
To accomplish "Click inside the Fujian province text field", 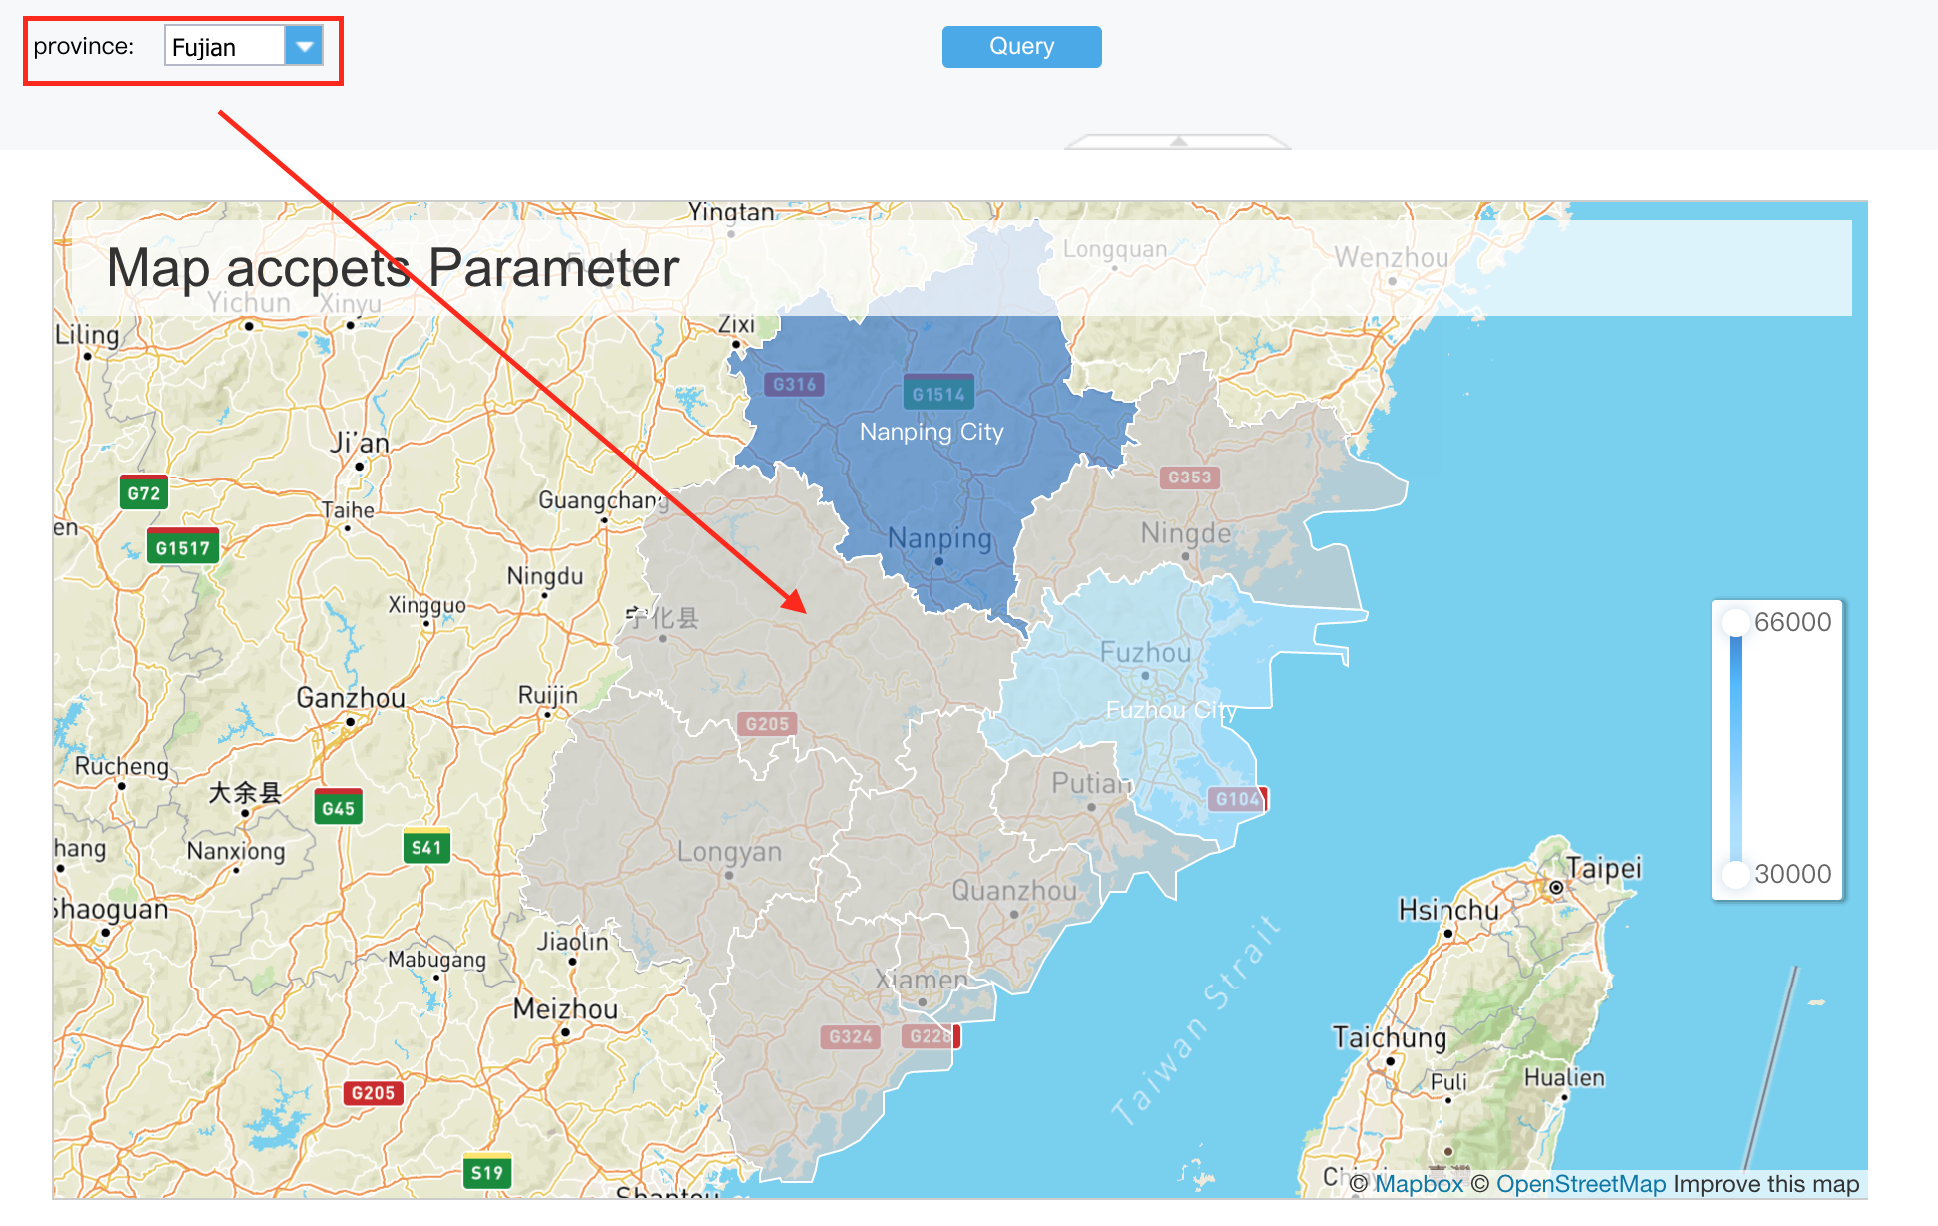I will pos(225,46).
